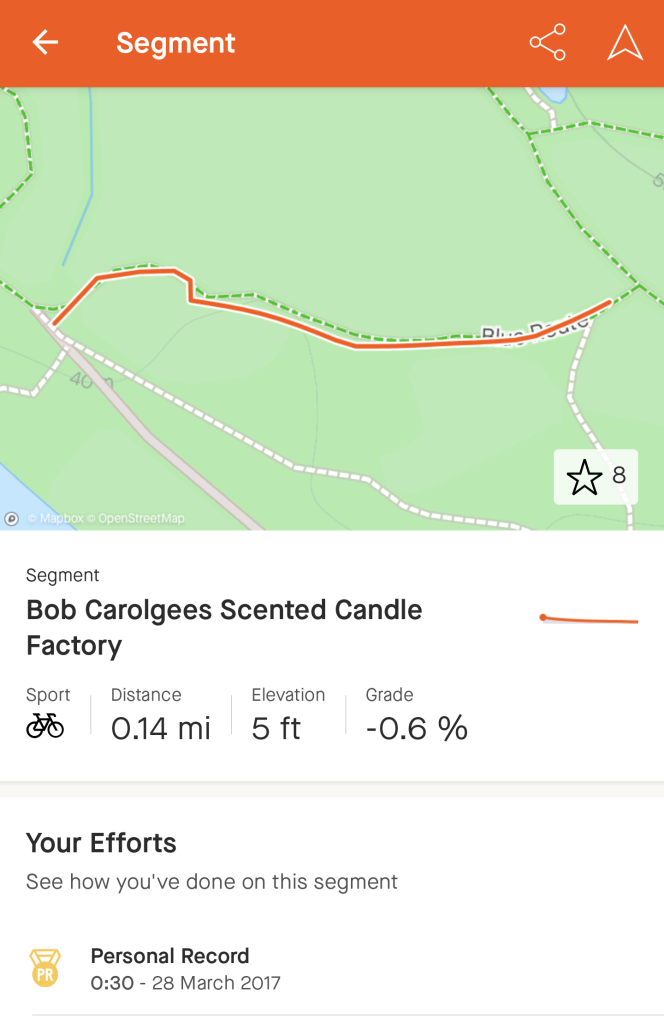Image resolution: width=664 pixels, height=1024 pixels.
Task: Tap the Segment header title
Action: [175, 43]
